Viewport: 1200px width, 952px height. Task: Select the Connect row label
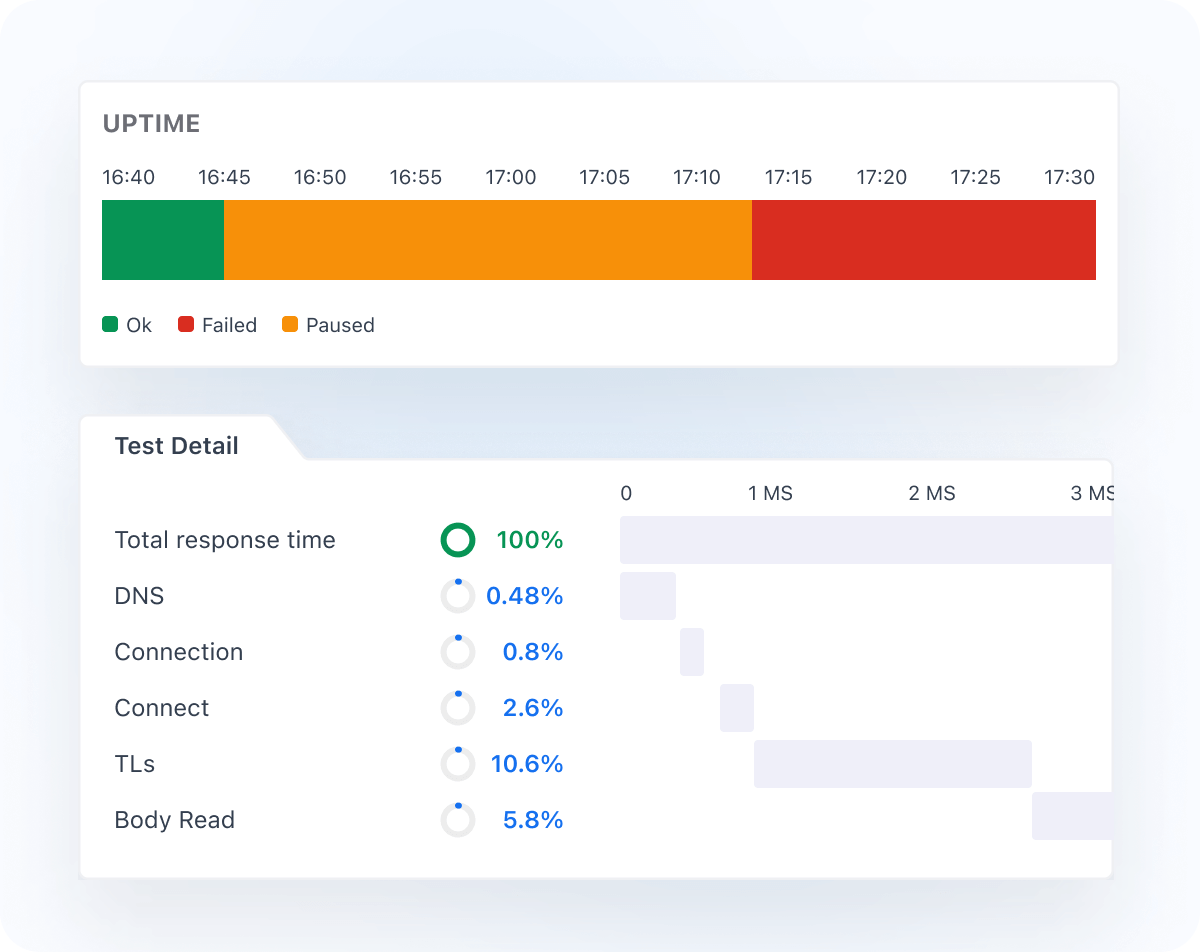click(162, 708)
